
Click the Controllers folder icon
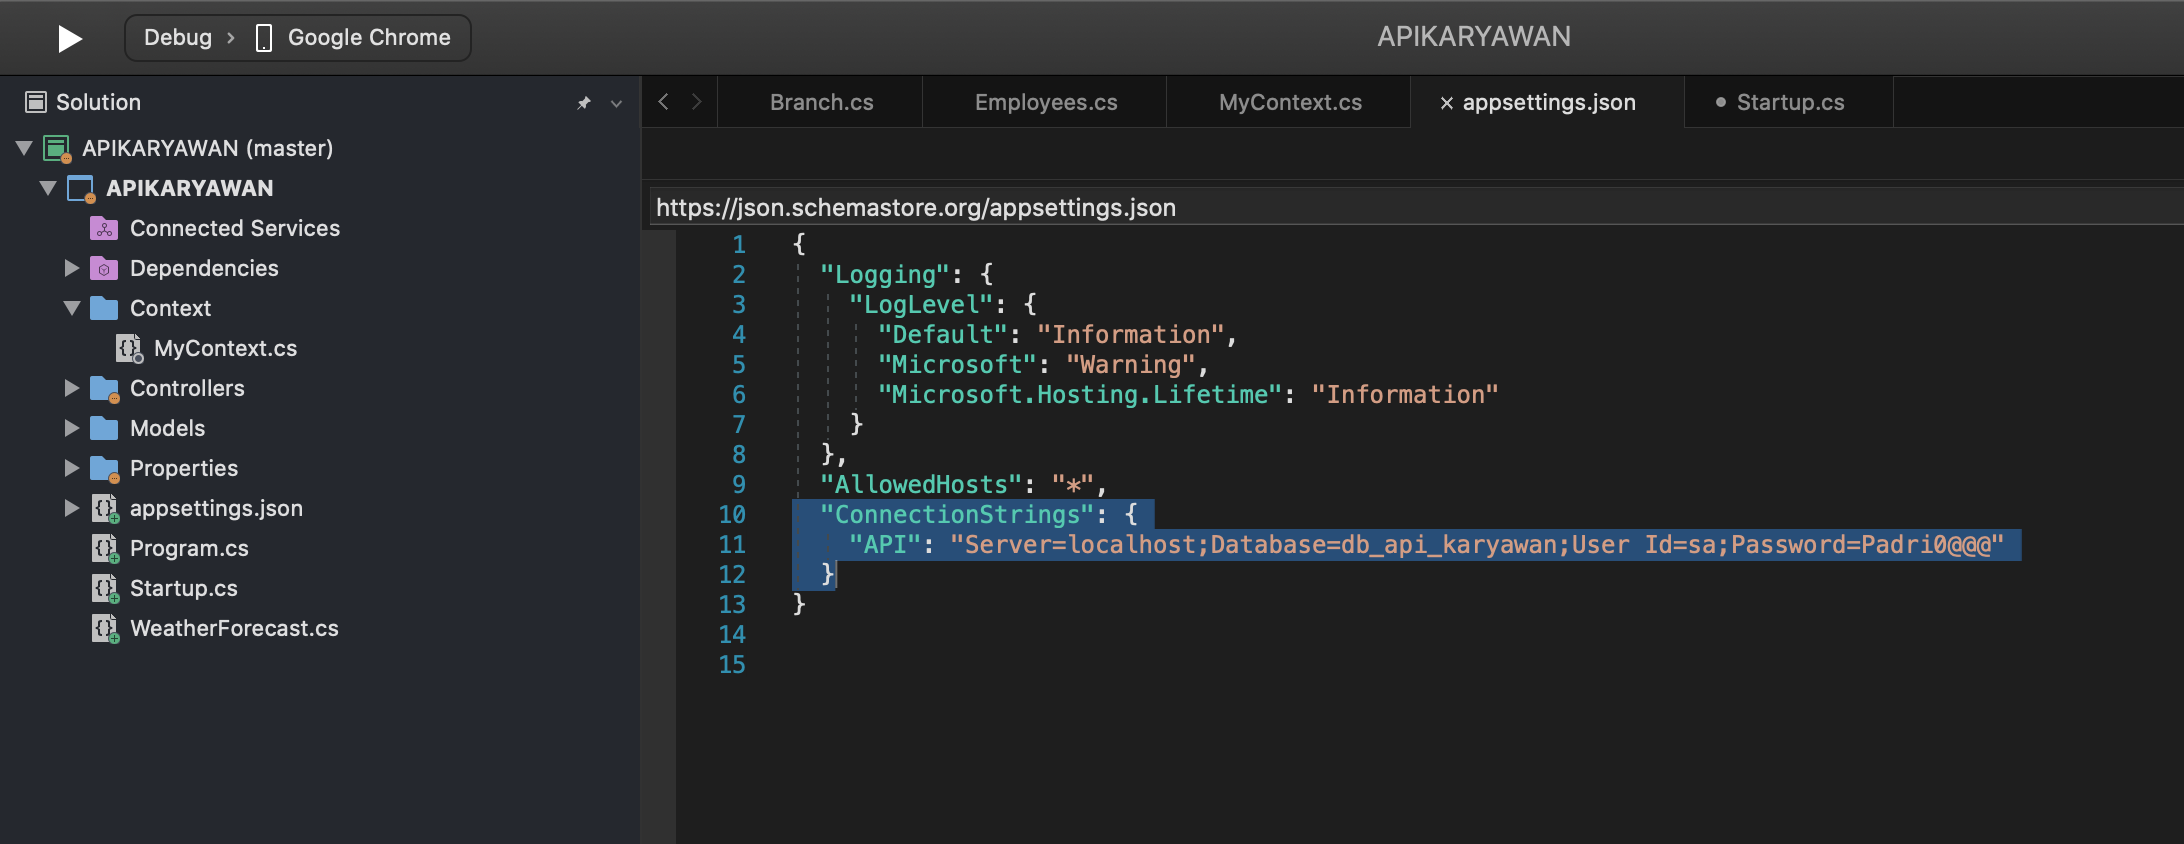104,389
